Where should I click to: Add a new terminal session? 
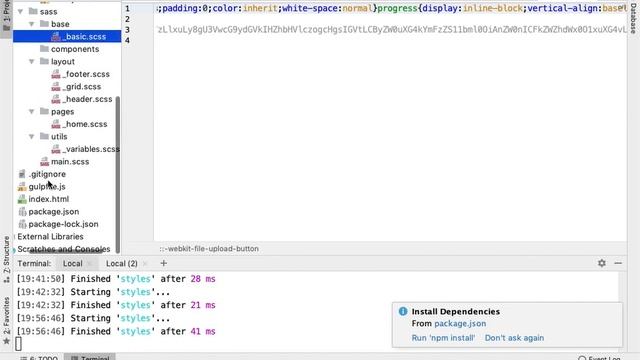point(164,263)
